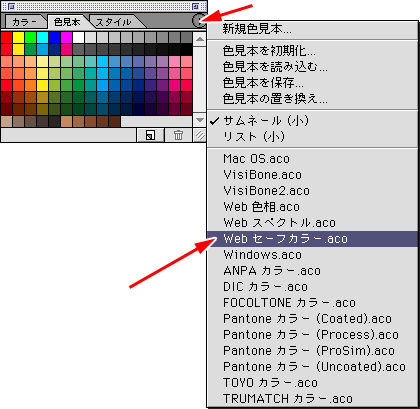Pick the magenta swatch in first row
The image size is (420, 409).
tap(66, 38)
